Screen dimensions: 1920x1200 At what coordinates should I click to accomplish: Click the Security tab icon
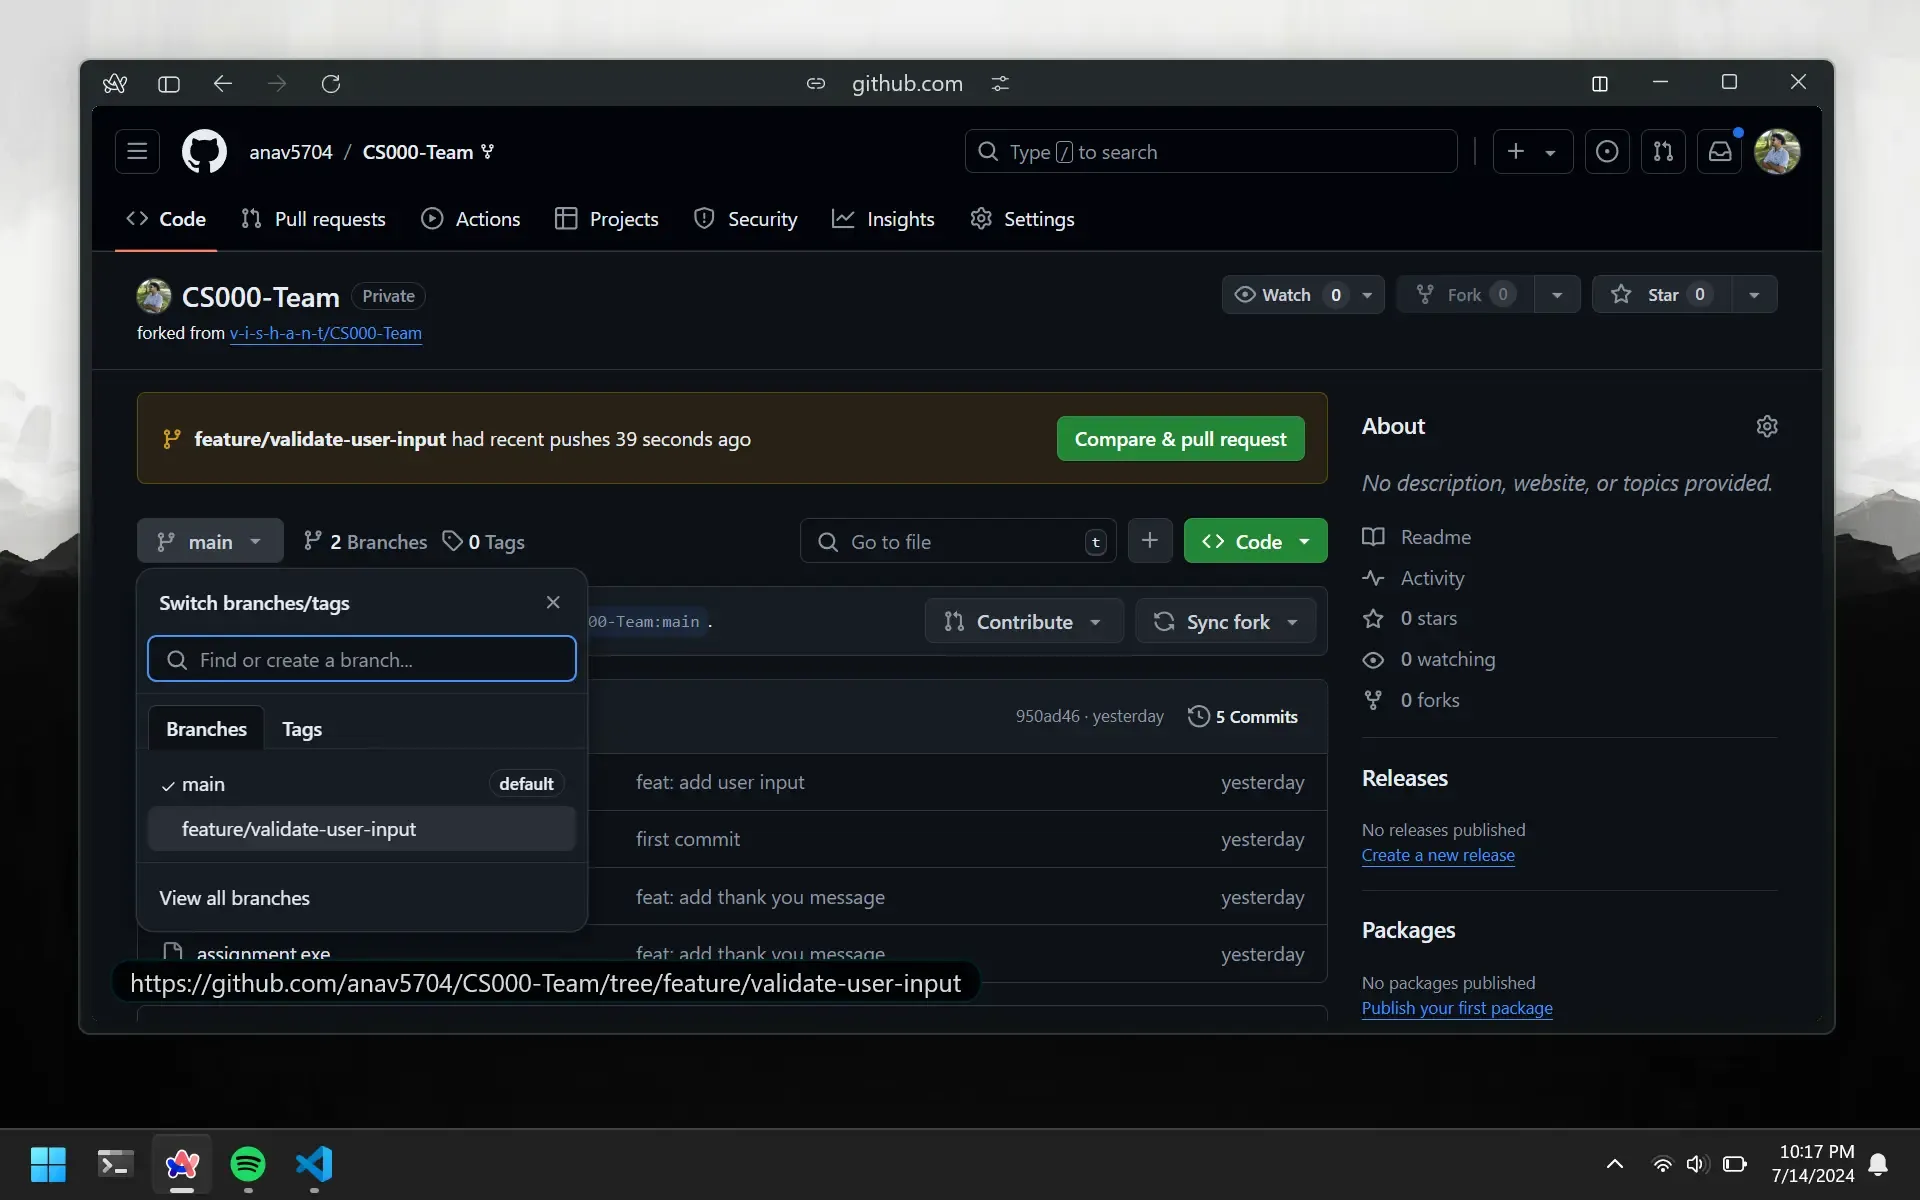(704, 218)
